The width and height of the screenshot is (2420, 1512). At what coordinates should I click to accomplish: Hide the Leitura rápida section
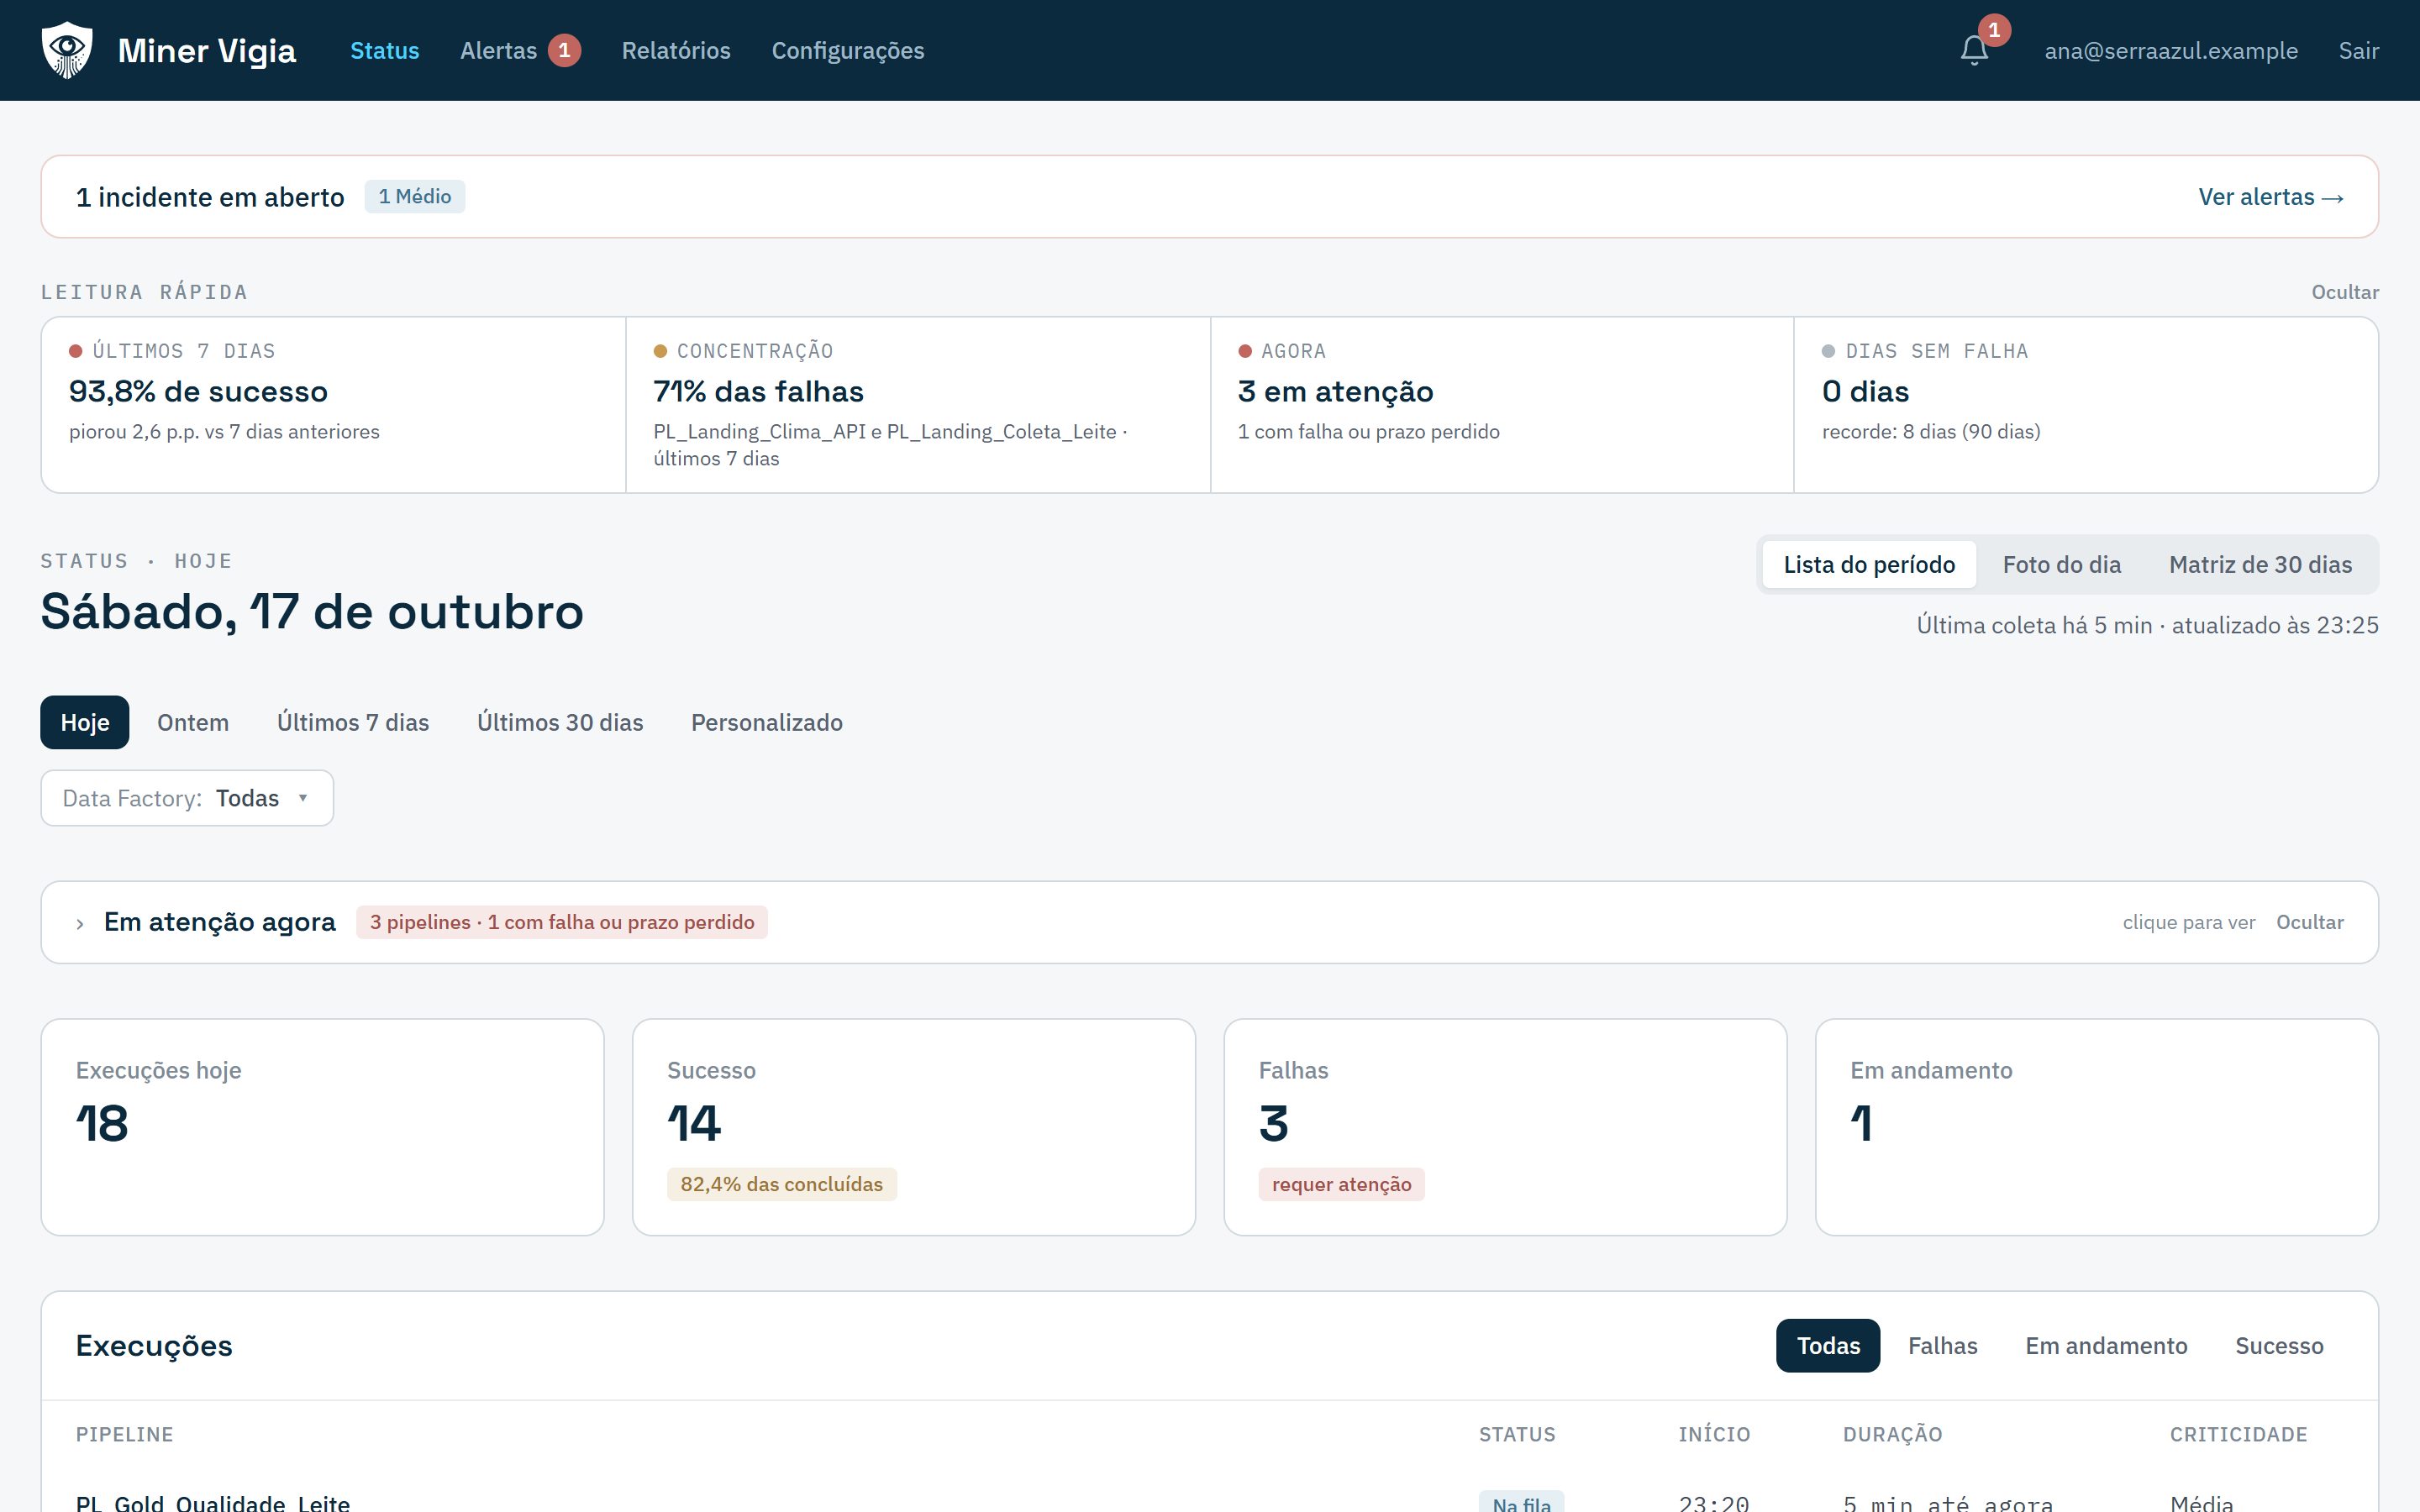point(2344,292)
